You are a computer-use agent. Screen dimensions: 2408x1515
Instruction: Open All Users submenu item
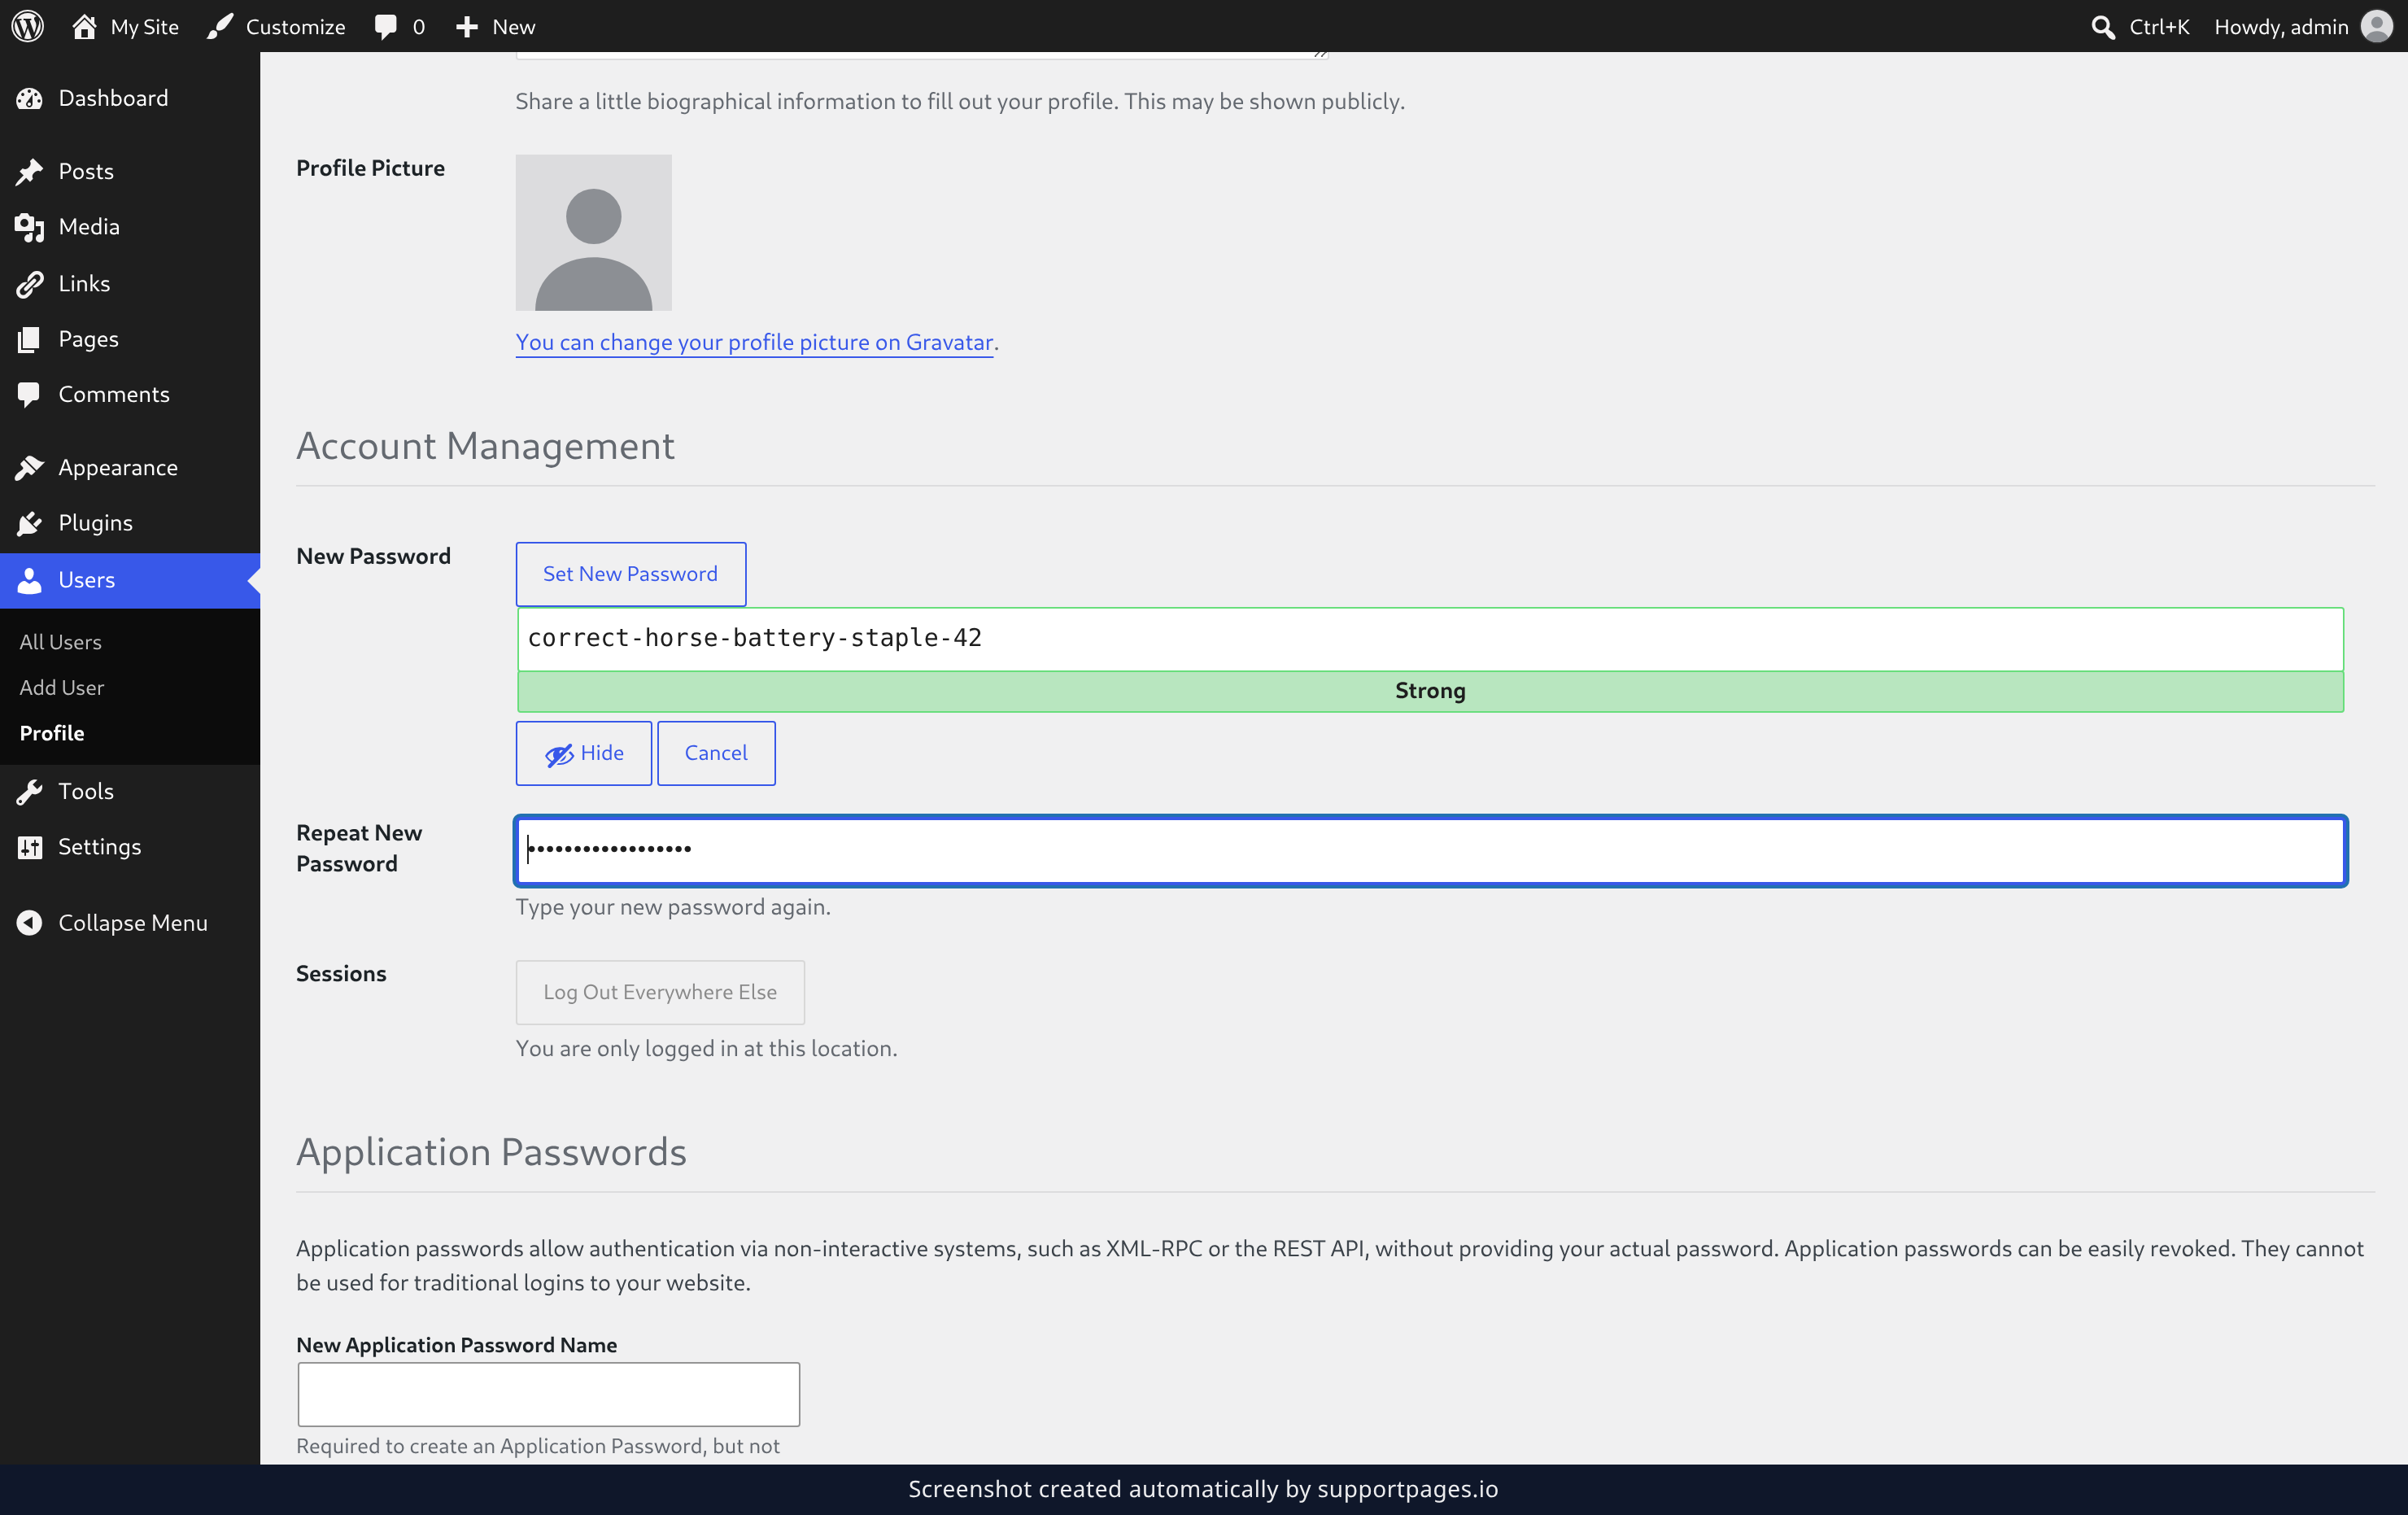(x=60, y=642)
